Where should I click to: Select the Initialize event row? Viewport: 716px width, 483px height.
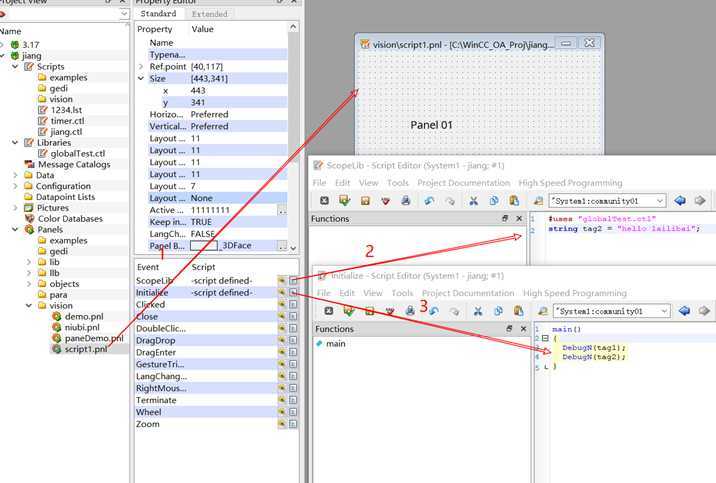[x=205, y=293]
